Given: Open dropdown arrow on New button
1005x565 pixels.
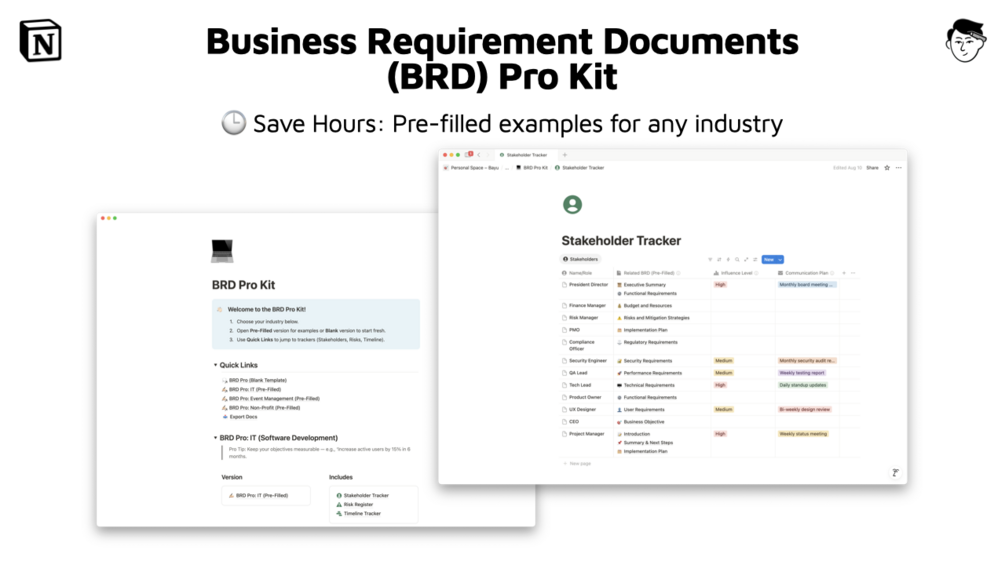Looking at the screenshot, I should click(x=780, y=259).
